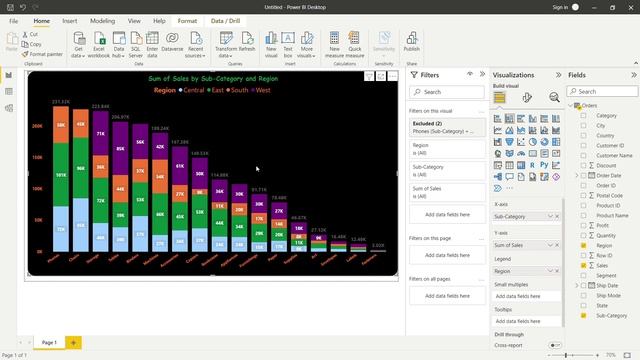This screenshot has width=640, height=360.
Task: Expand the Order Date hierarchy
Action: click(x=577, y=176)
